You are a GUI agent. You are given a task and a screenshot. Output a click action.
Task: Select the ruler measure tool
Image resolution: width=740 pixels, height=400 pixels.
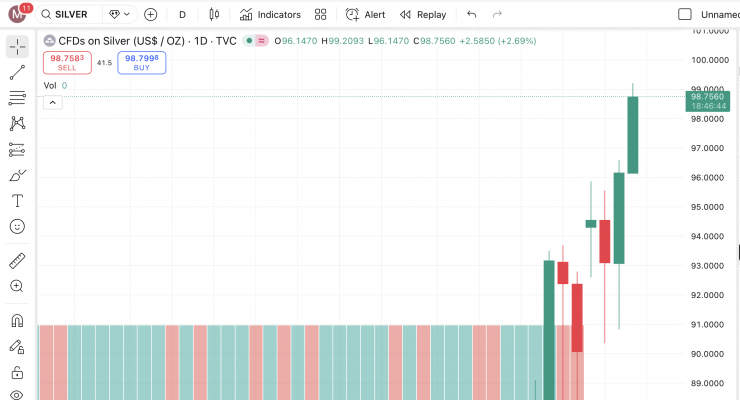(x=17, y=261)
